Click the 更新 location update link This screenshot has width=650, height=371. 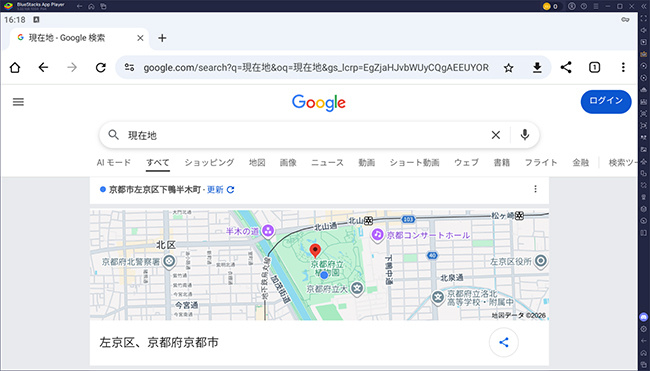[221, 189]
